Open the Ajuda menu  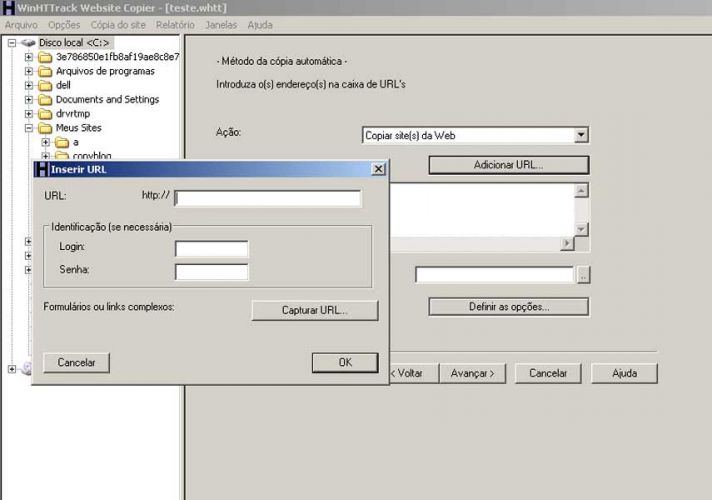[x=260, y=25]
